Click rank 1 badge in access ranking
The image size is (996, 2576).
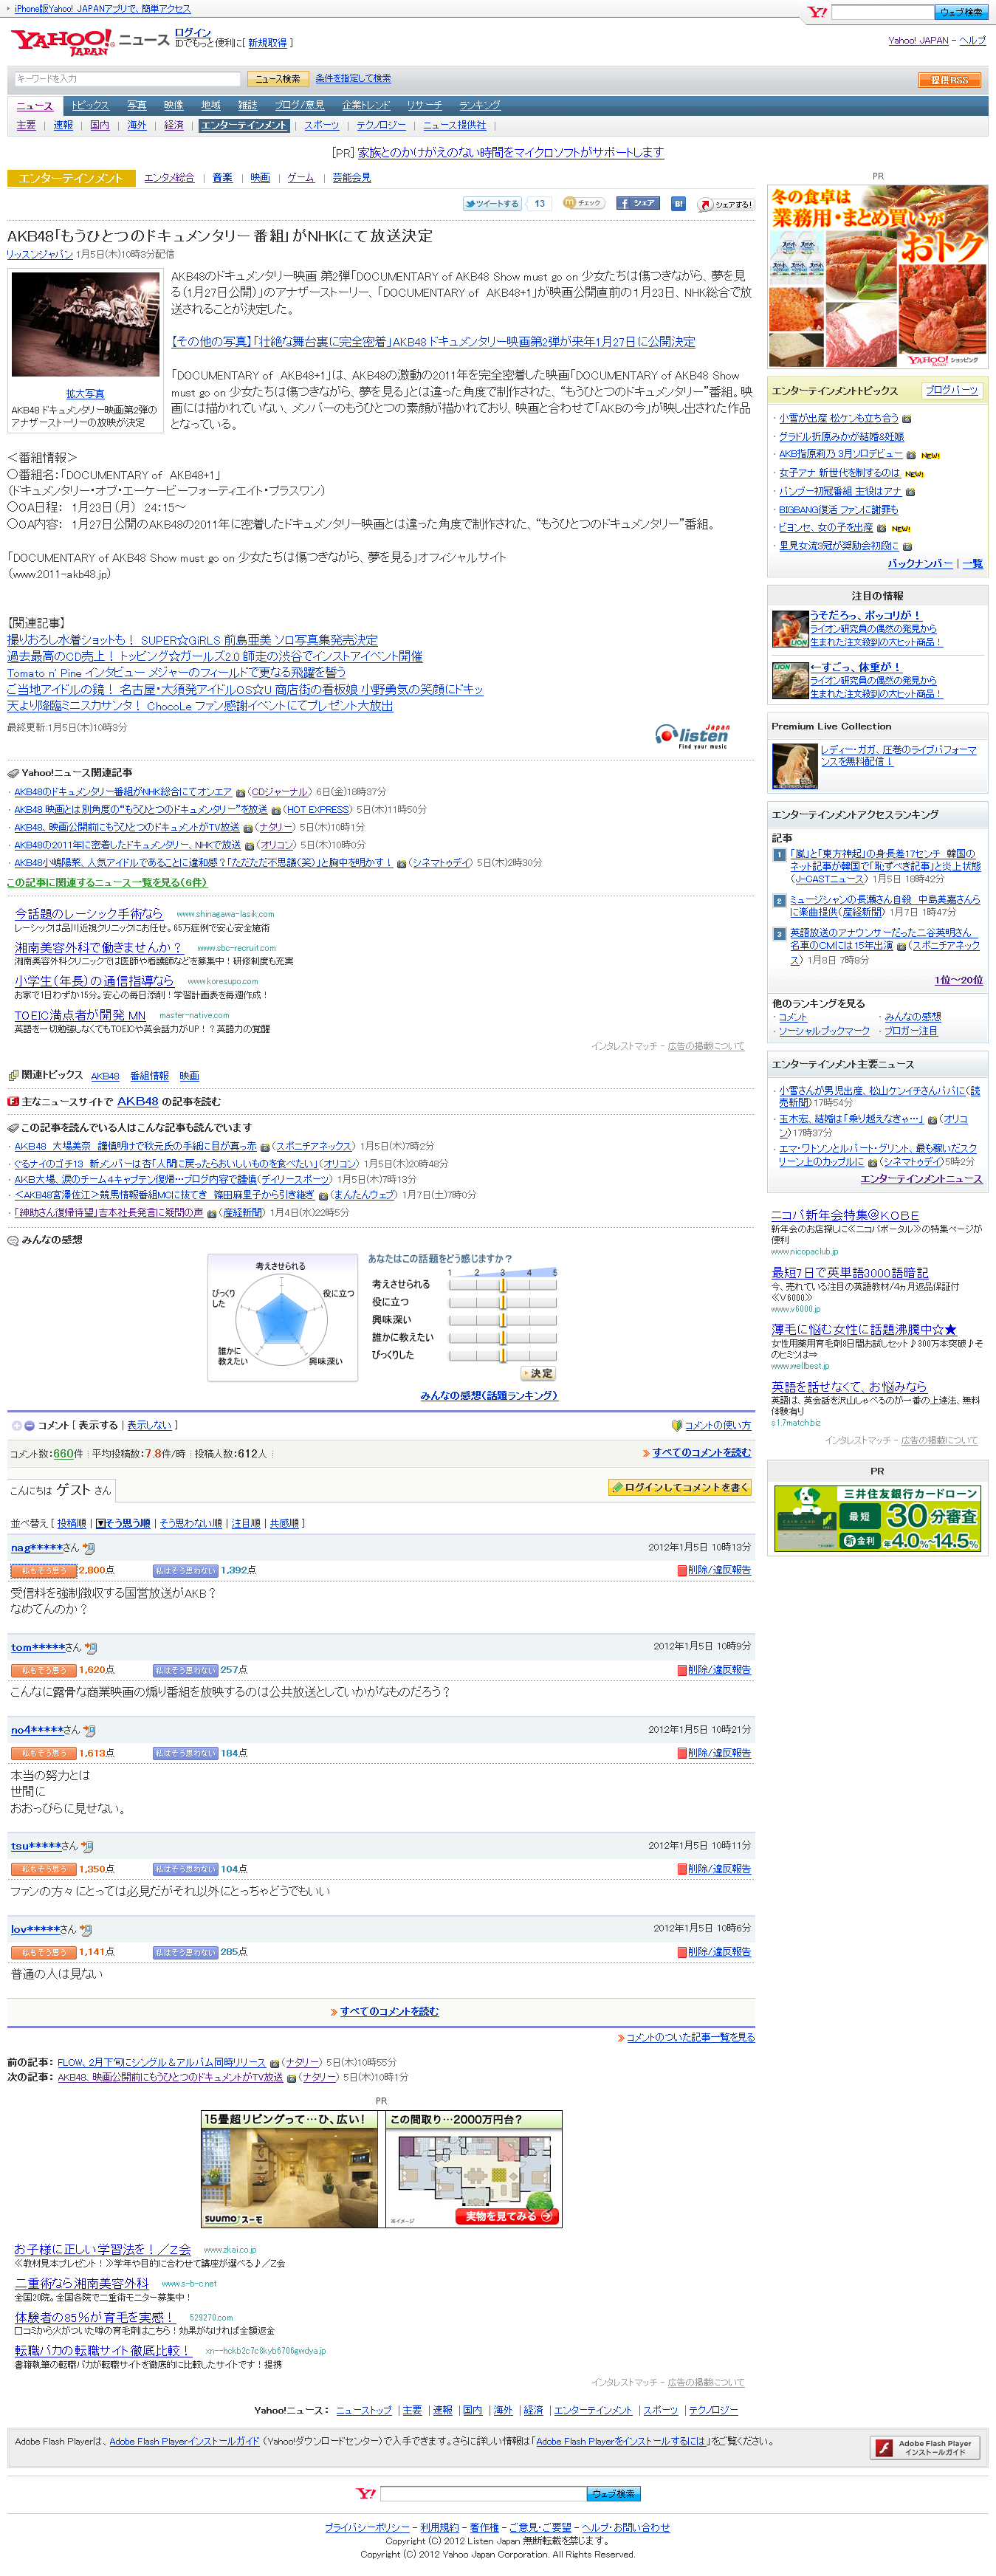[779, 854]
